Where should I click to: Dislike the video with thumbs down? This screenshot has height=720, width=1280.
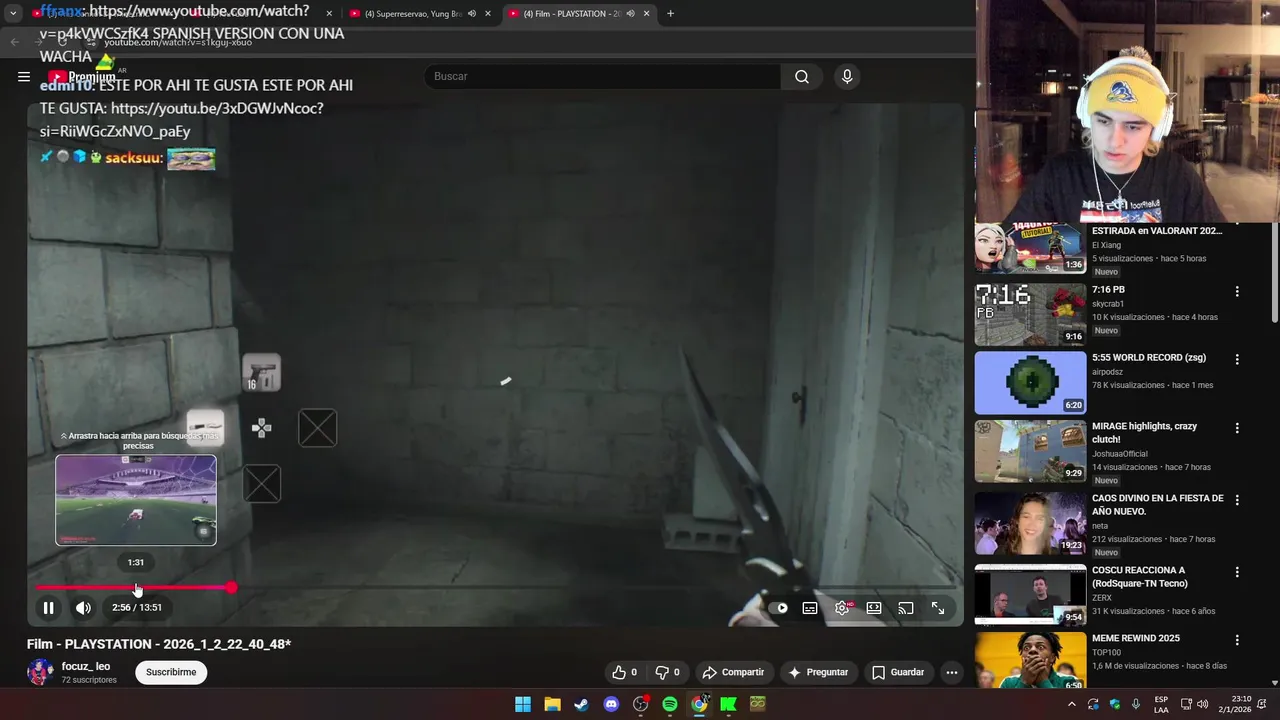point(667,672)
